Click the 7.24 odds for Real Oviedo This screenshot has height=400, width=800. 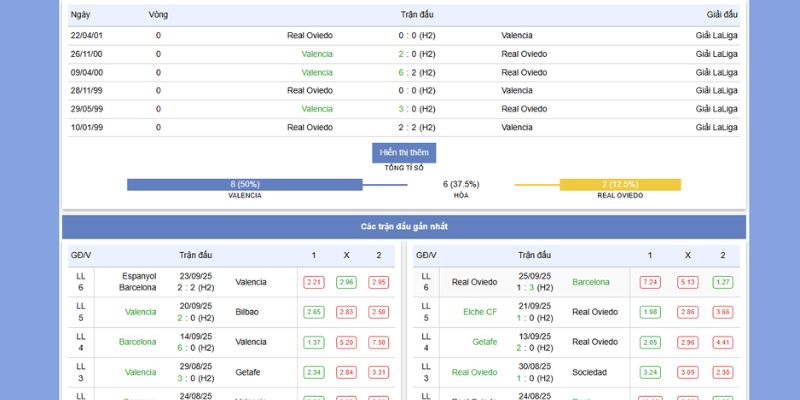point(650,283)
